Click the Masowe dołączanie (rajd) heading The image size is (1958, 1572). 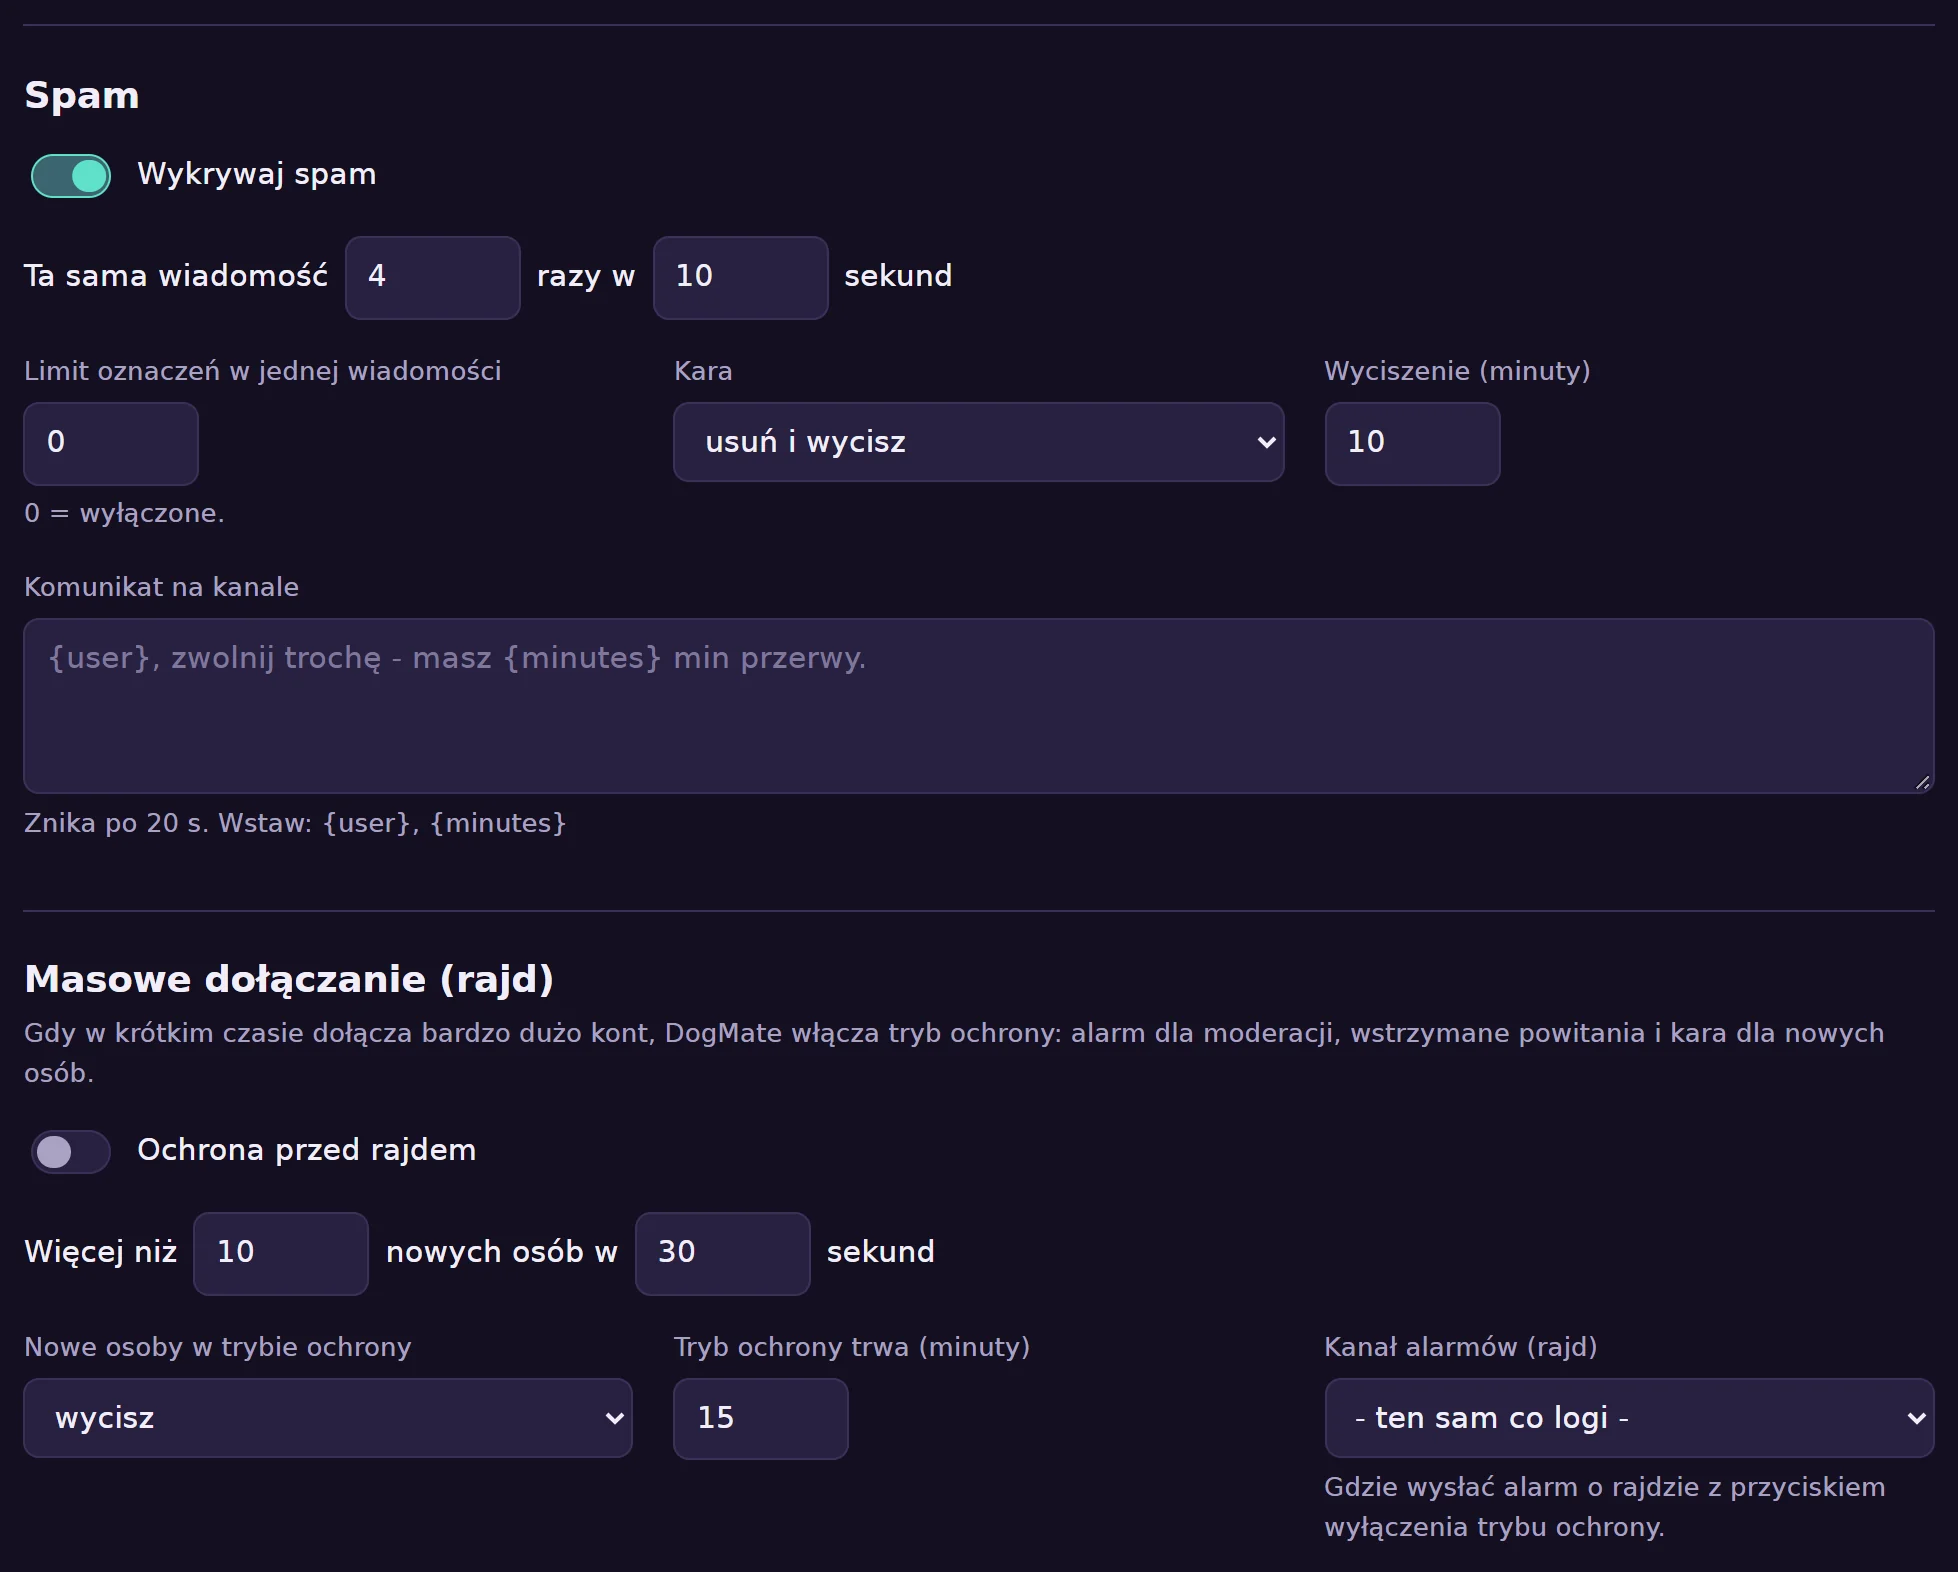pyautogui.click(x=289, y=979)
